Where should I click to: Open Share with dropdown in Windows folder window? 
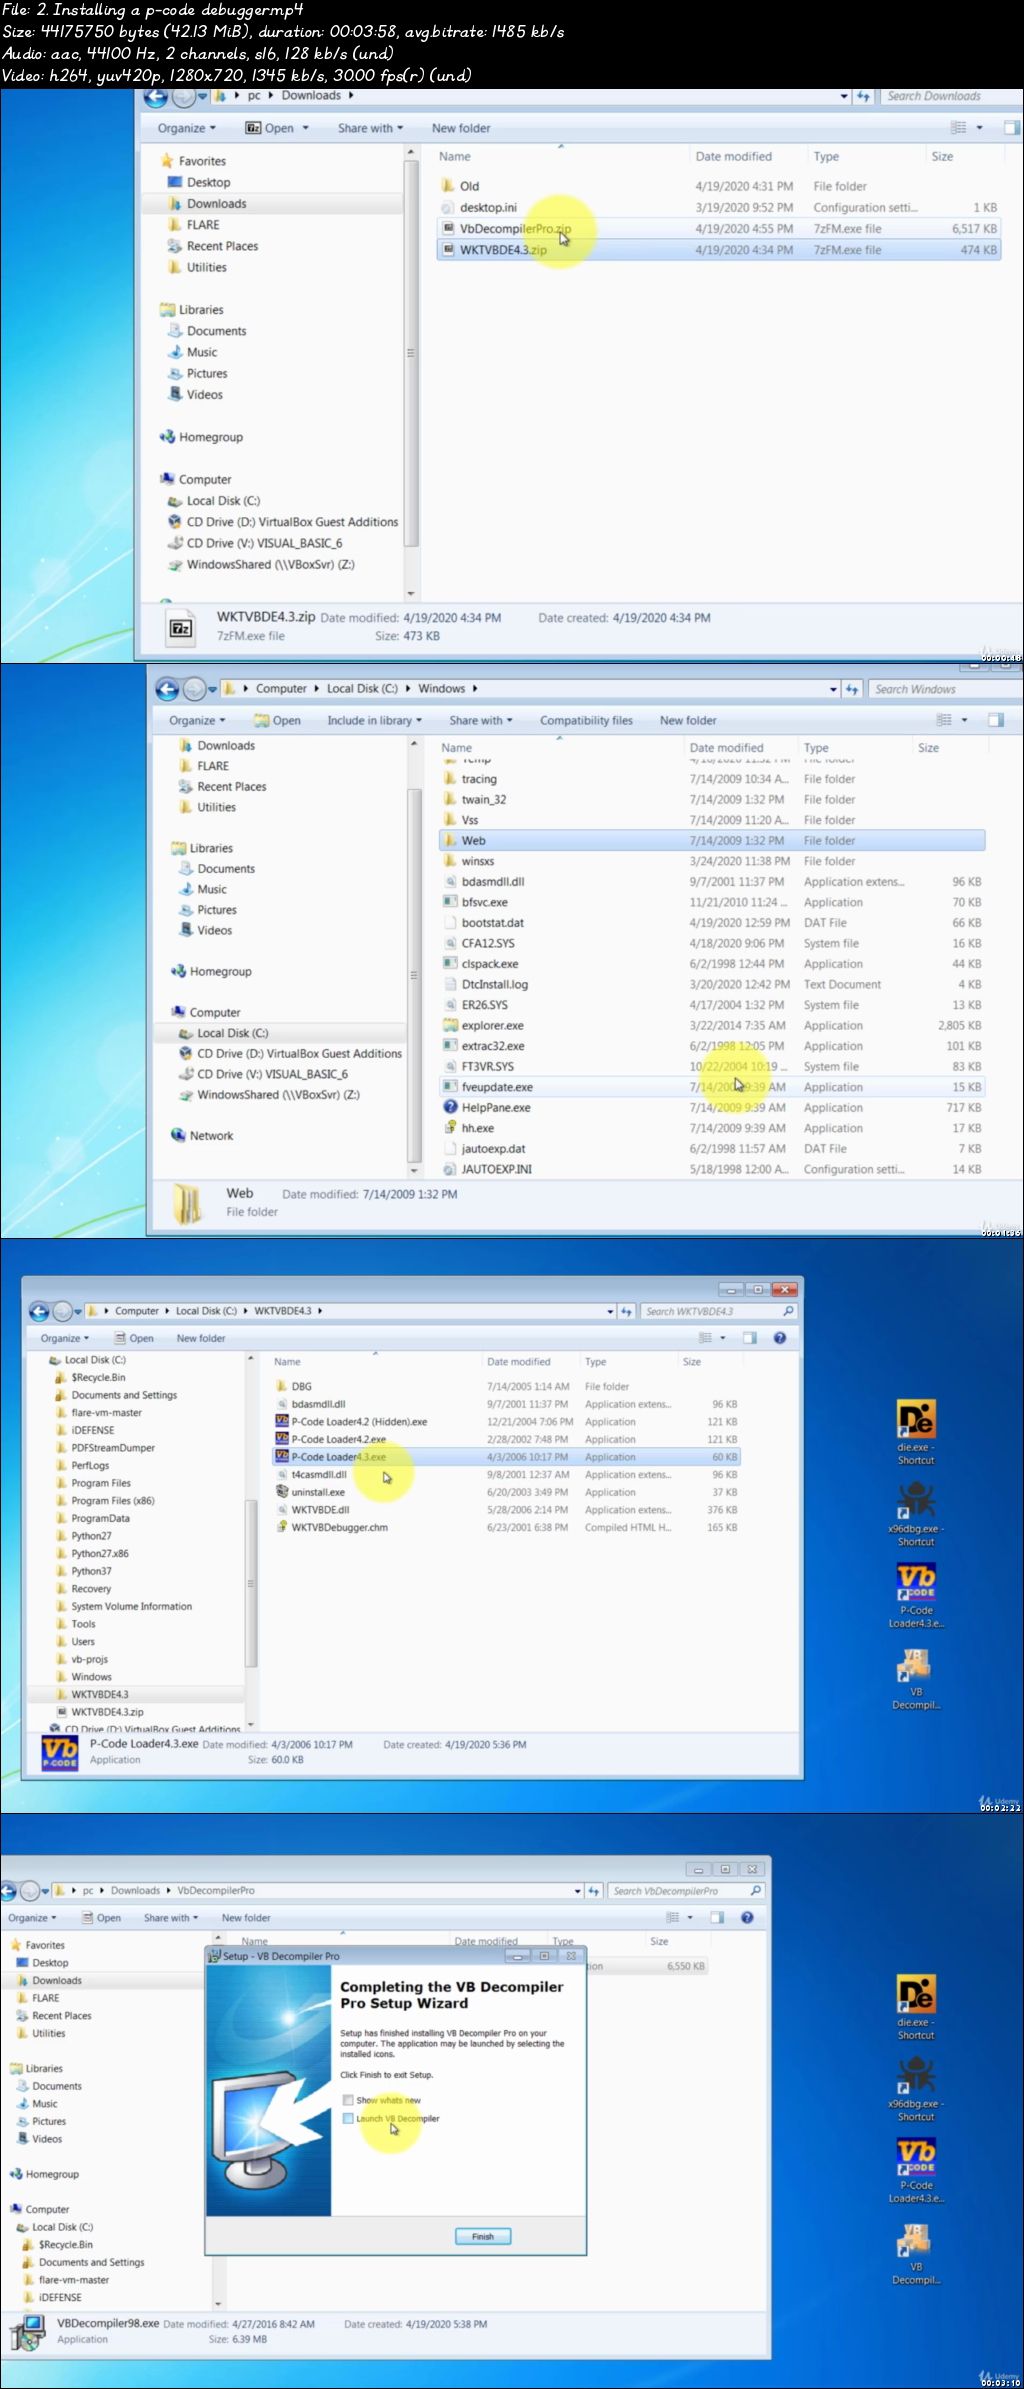(480, 720)
